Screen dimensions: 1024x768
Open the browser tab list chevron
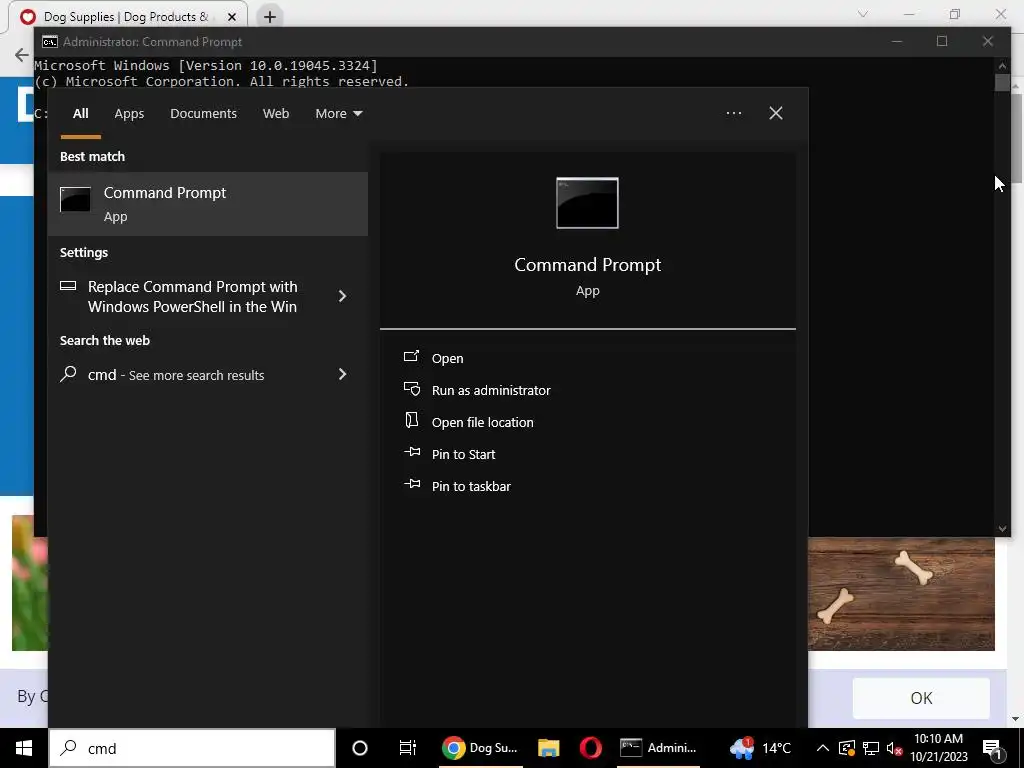point(863,14)
